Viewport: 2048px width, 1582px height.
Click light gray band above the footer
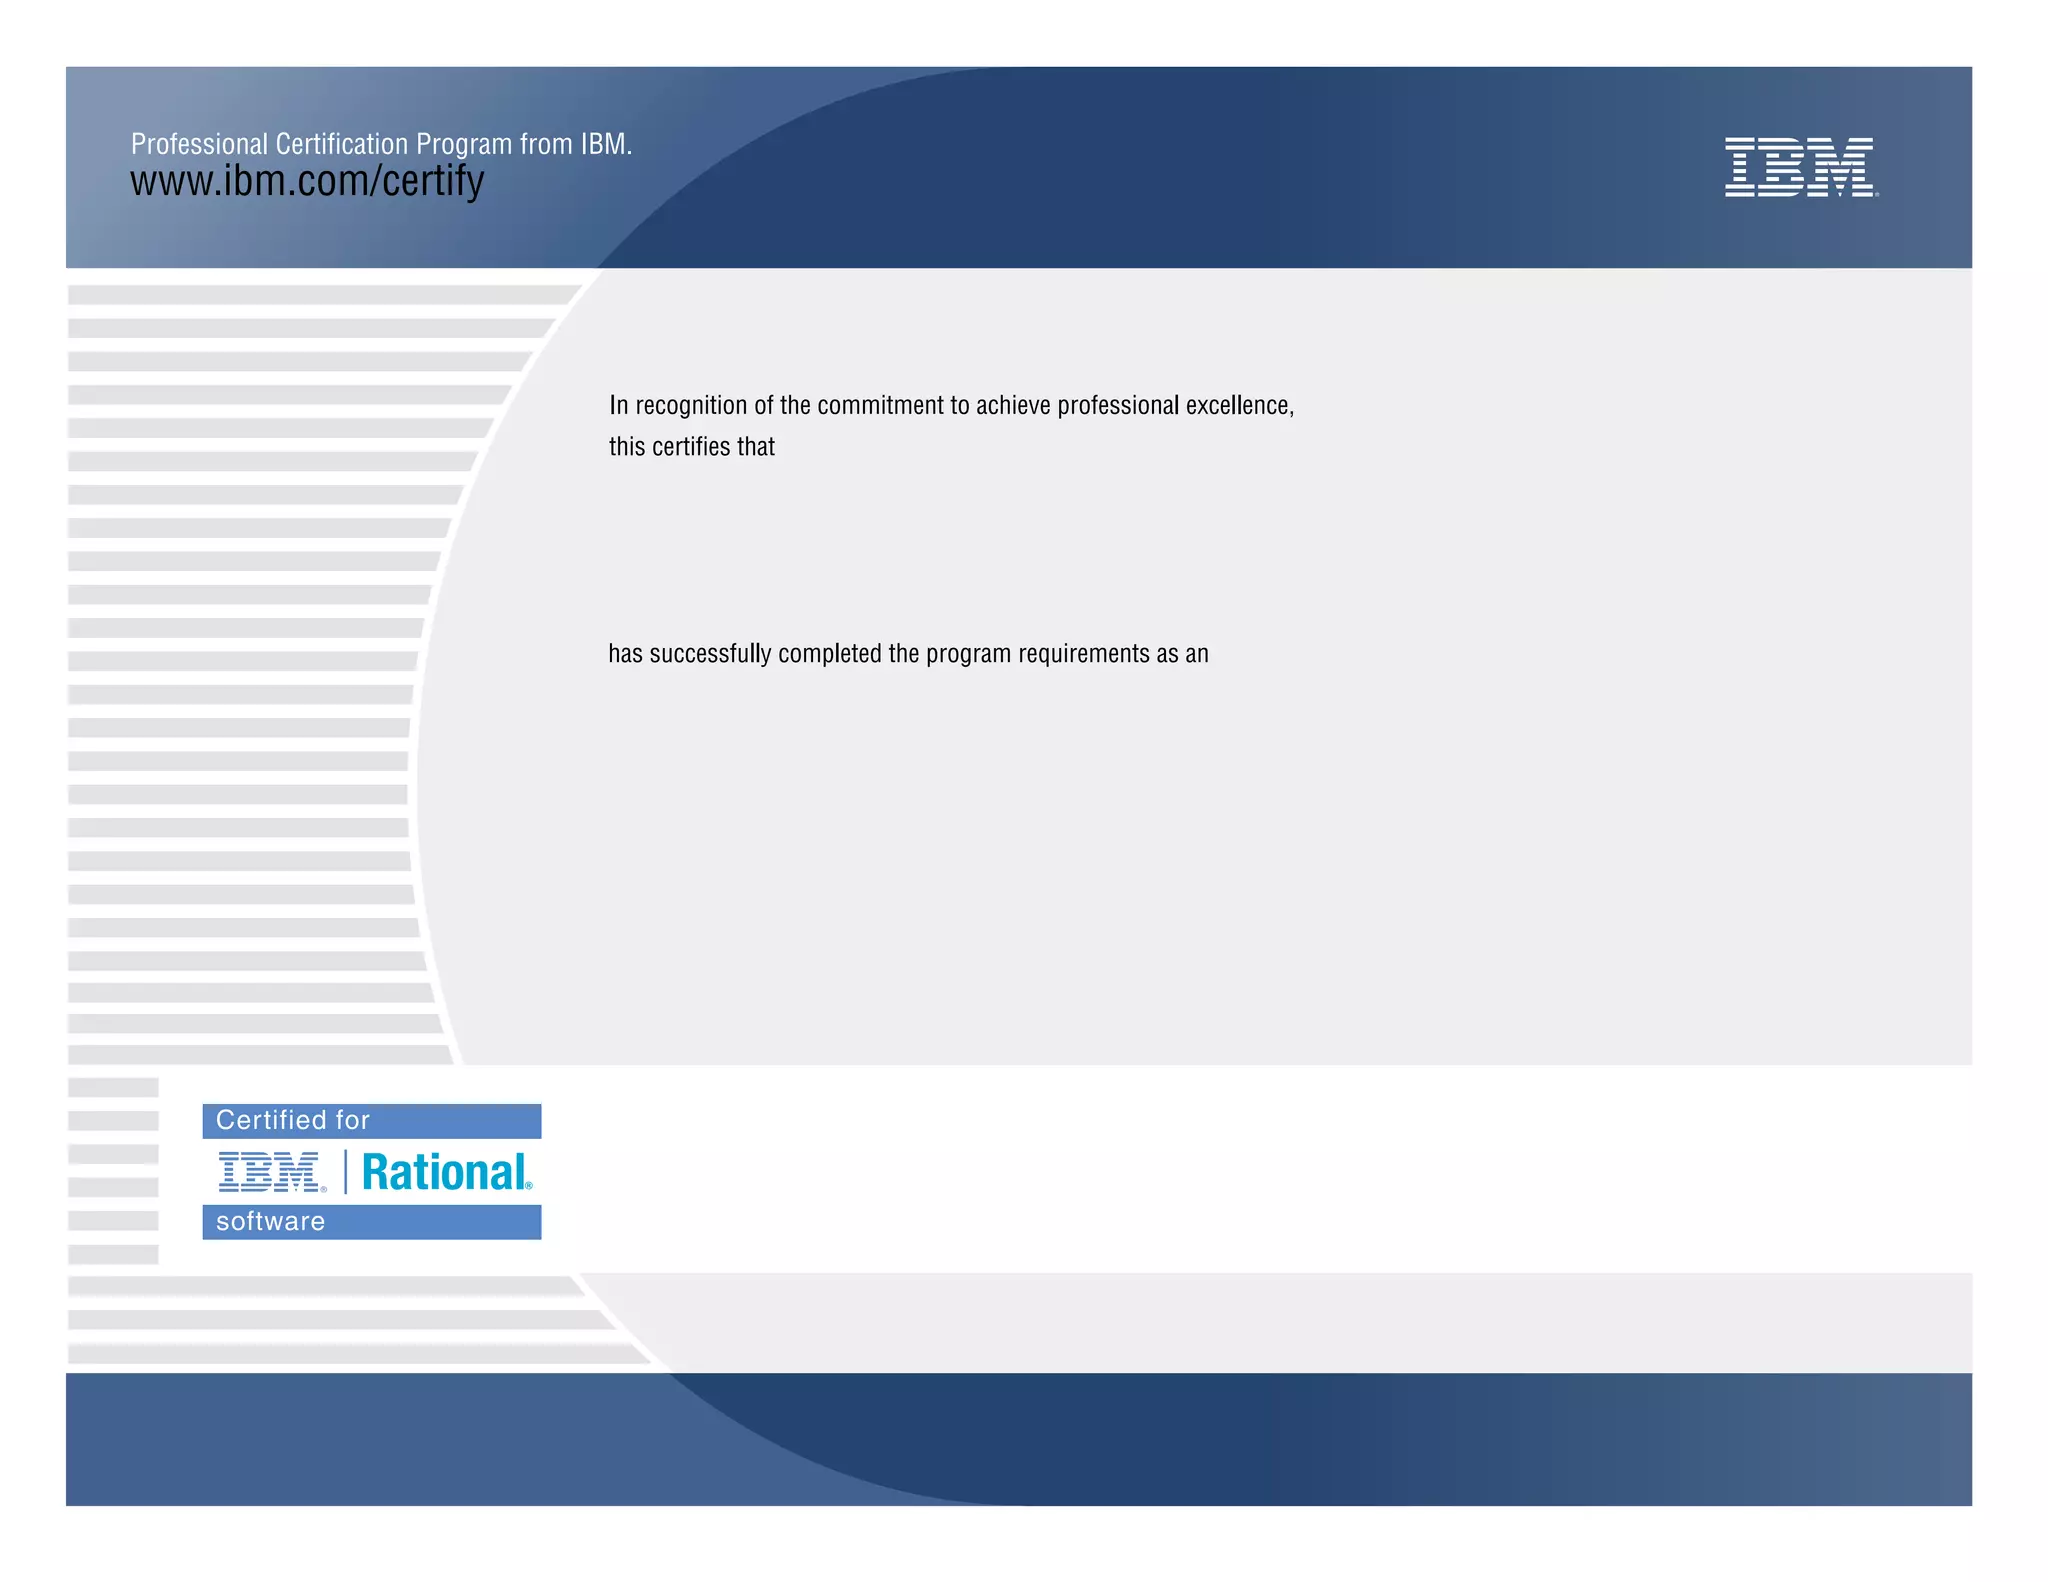click(1300, 1322)
